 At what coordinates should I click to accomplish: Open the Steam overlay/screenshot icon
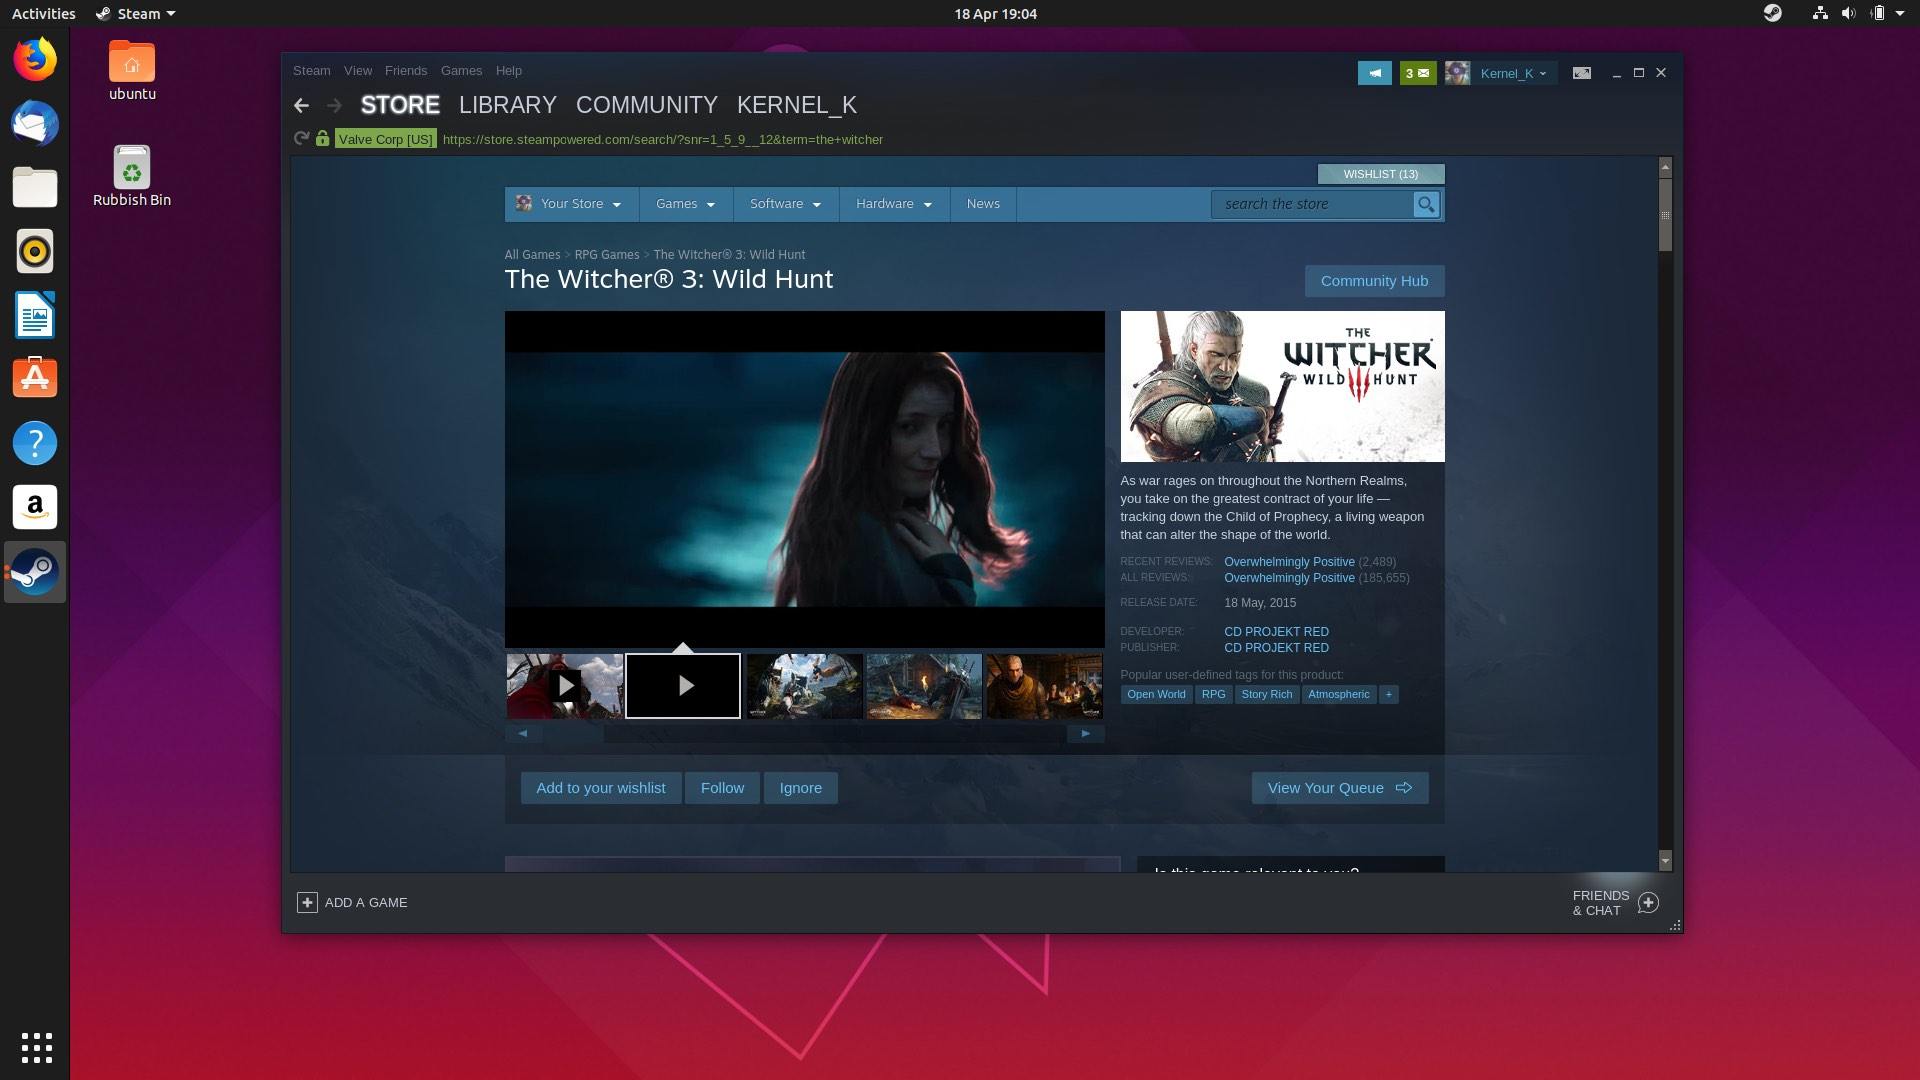1581,73
